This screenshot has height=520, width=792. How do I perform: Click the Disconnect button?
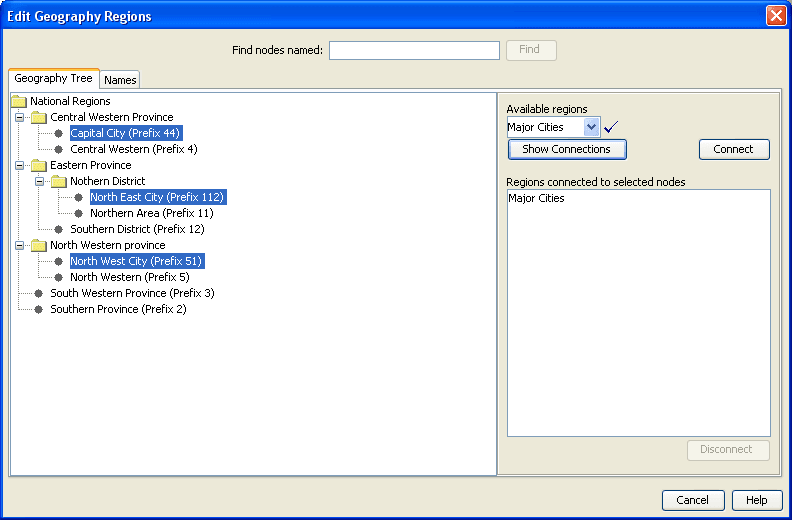(728, 450)
